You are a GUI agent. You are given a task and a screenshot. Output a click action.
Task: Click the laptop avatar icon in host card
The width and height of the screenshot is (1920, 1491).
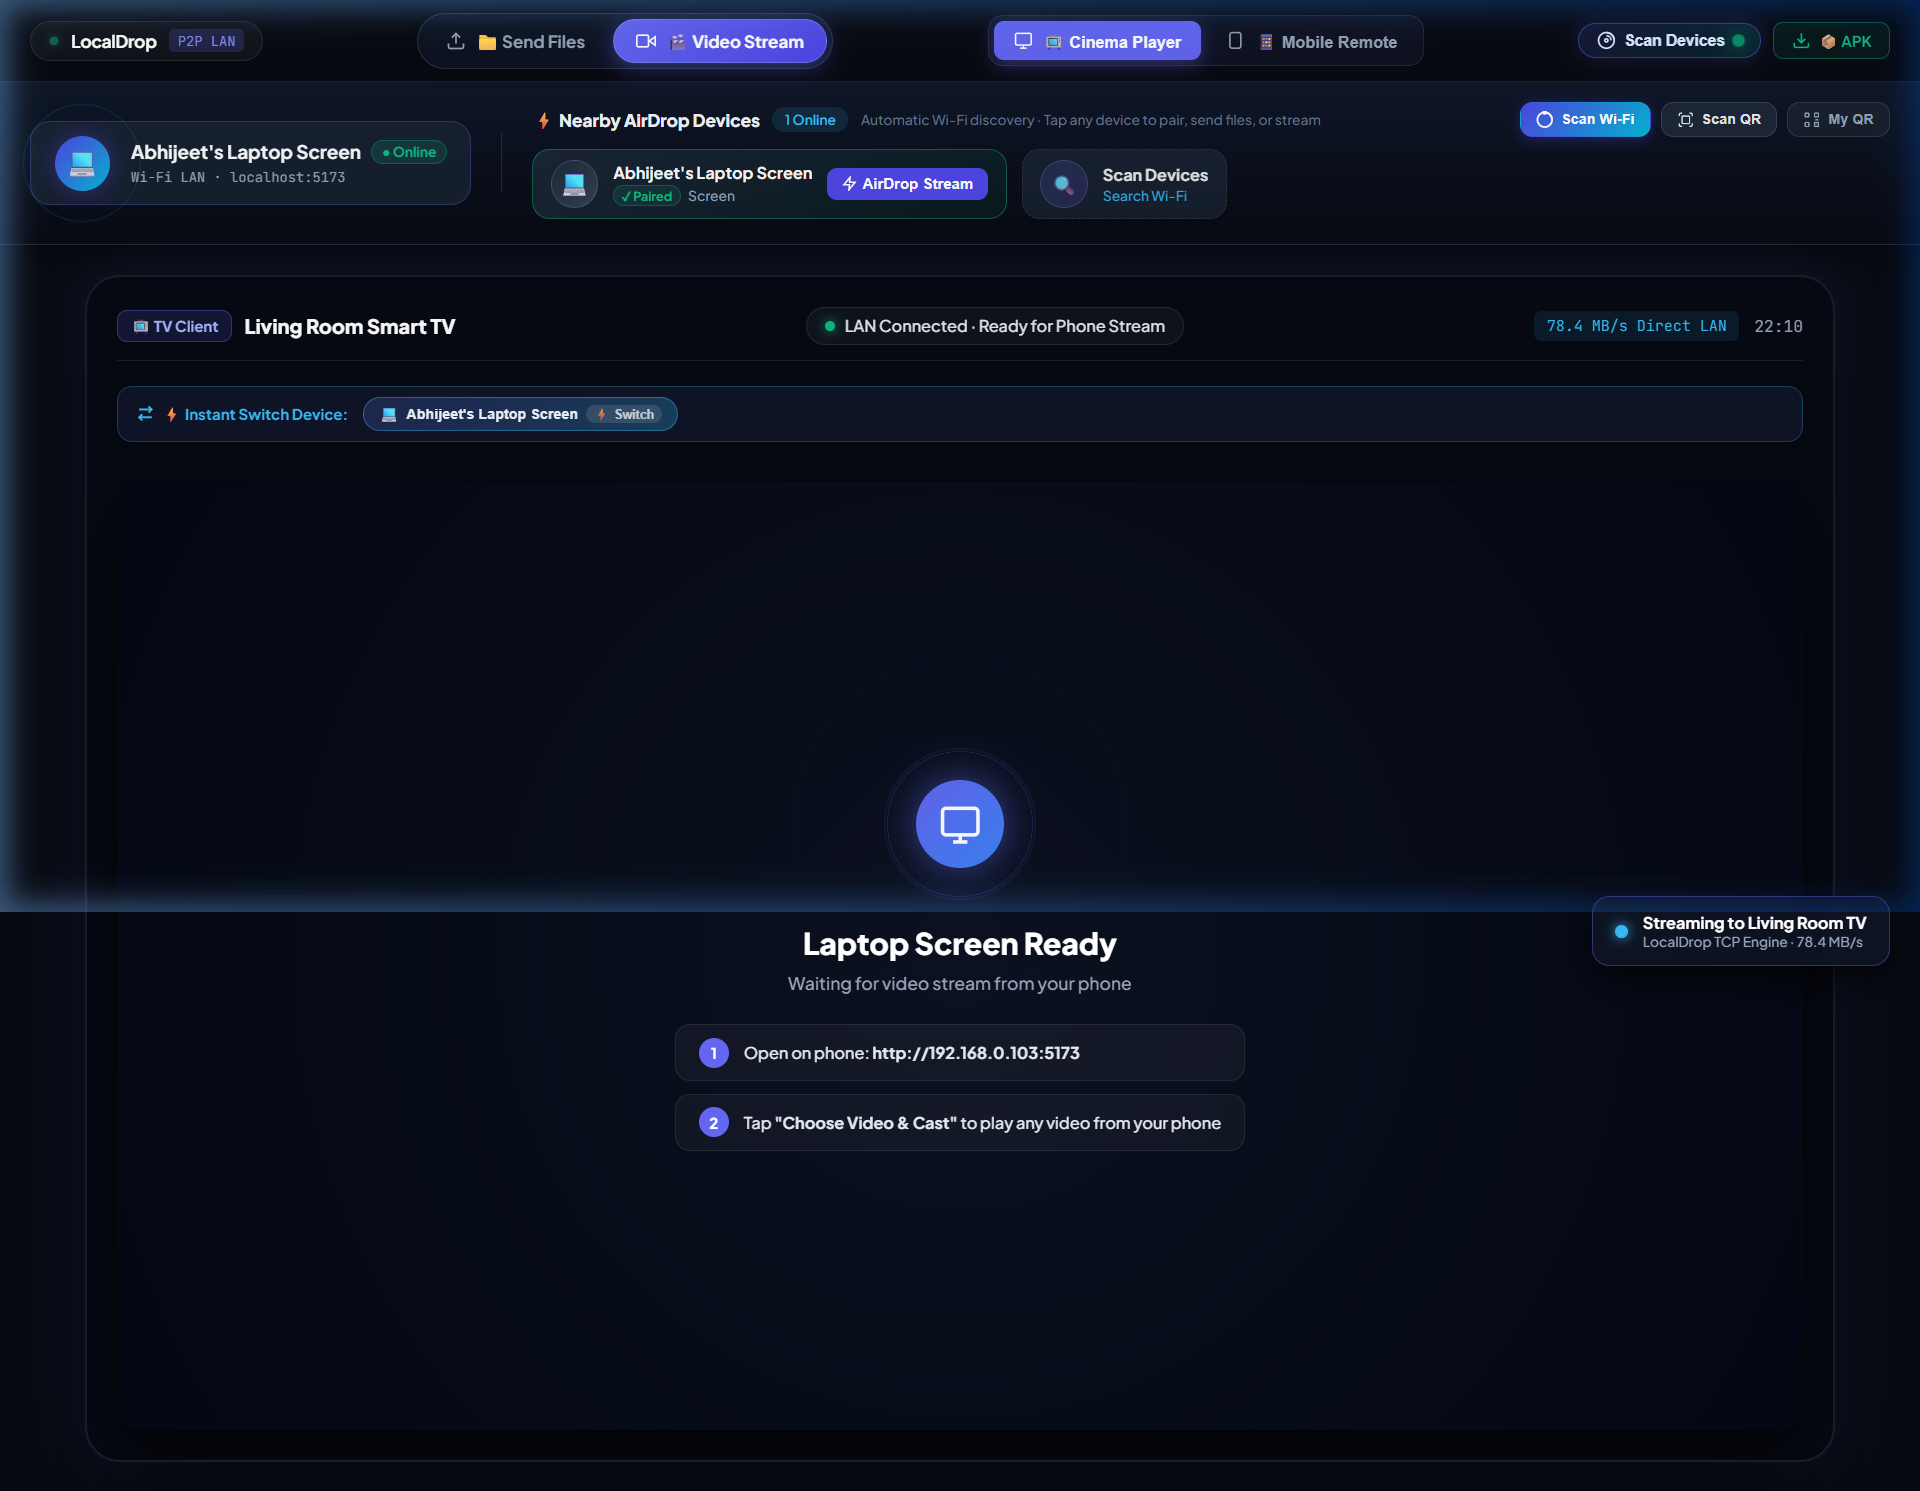point(82,163)
